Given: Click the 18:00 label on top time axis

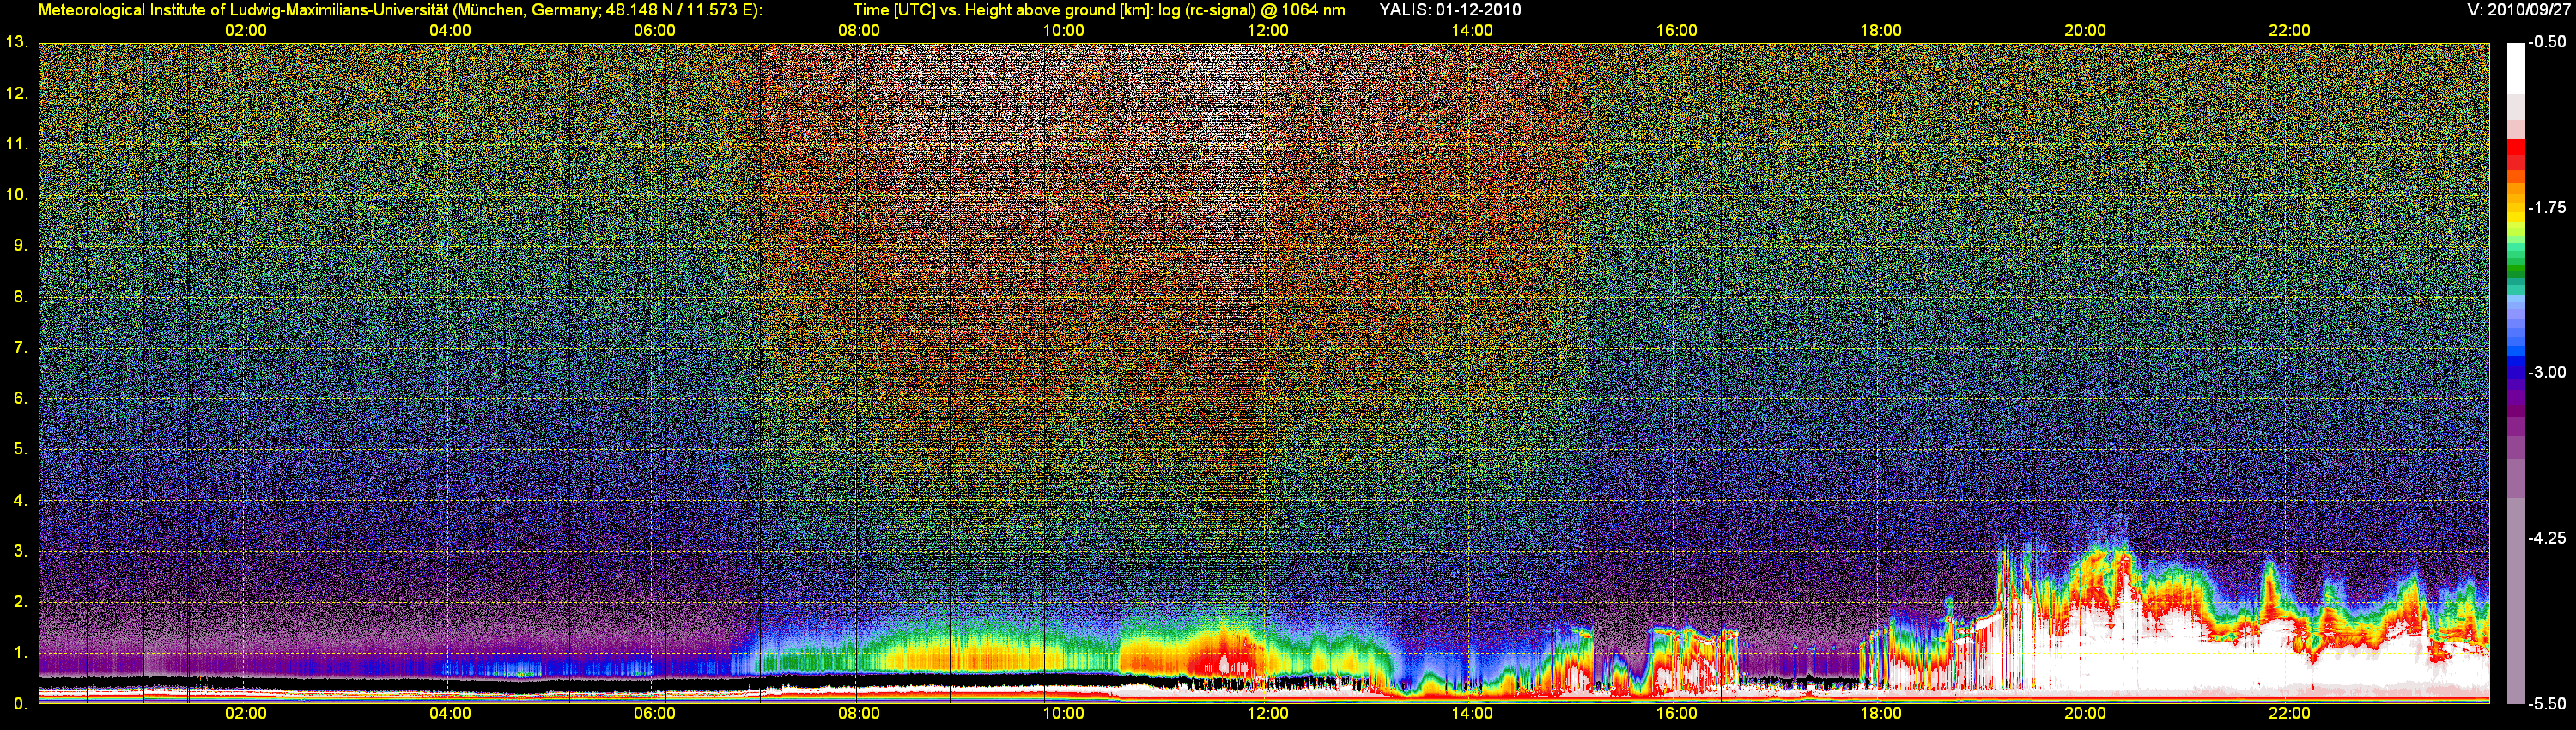Looking at the screenshot, I should tap(1881, 31).
